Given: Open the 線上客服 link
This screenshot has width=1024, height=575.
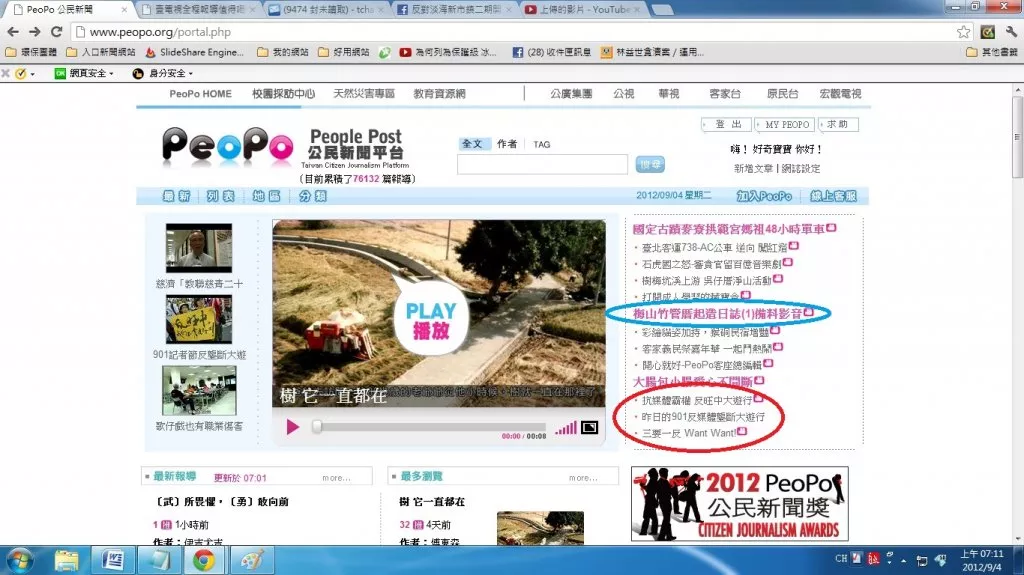Looking at the screenshot, I should [x=833, y=196].
